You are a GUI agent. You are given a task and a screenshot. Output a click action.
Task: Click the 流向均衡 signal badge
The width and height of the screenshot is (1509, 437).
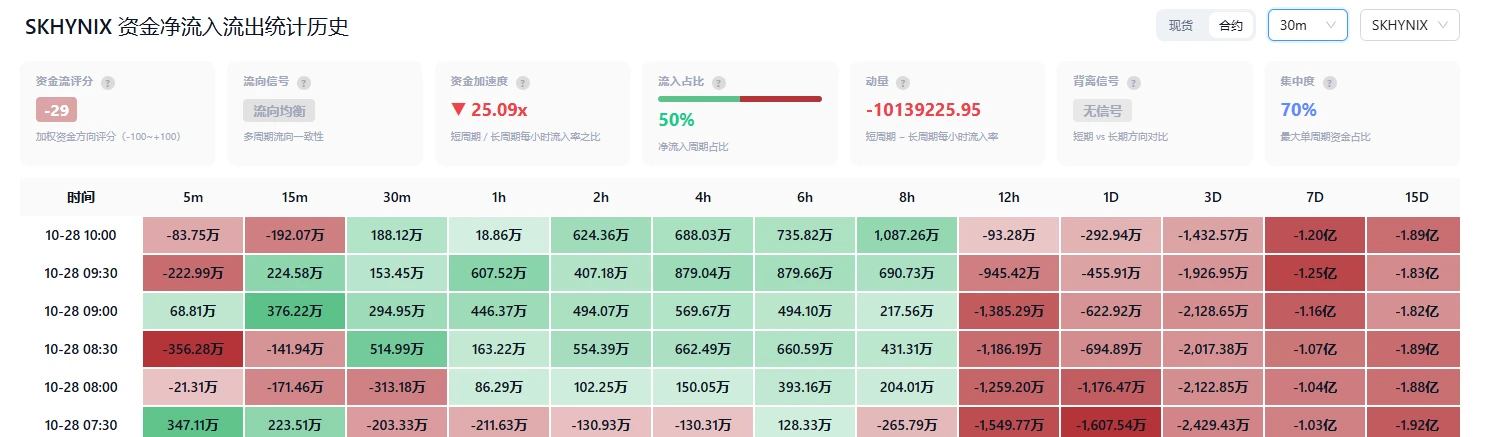click(279, 110)
